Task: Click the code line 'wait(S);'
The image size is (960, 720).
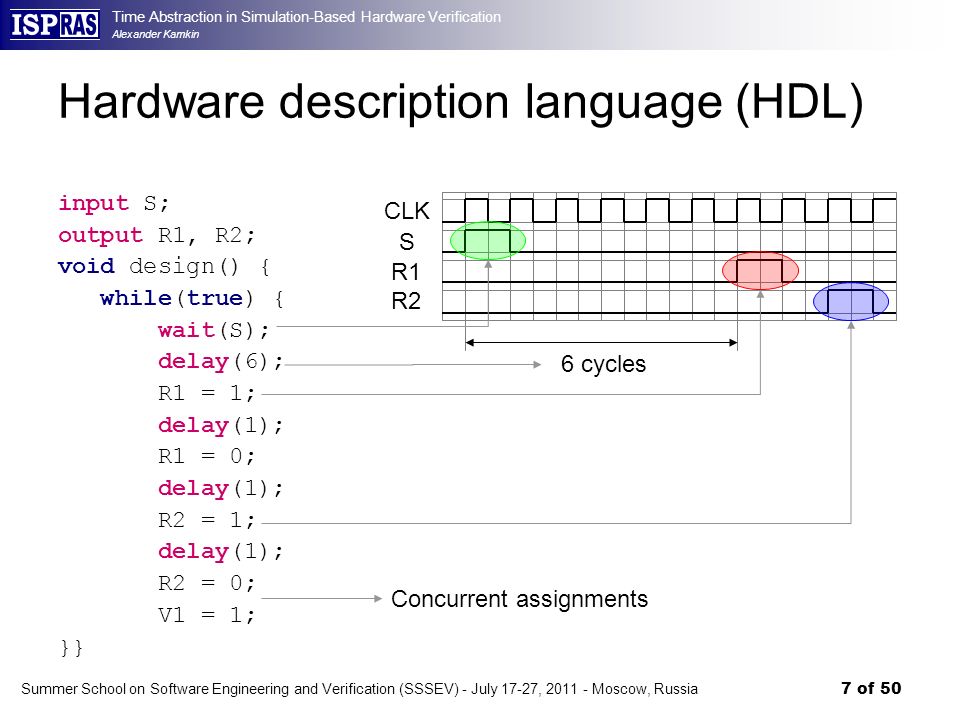Action: point(214,331)
